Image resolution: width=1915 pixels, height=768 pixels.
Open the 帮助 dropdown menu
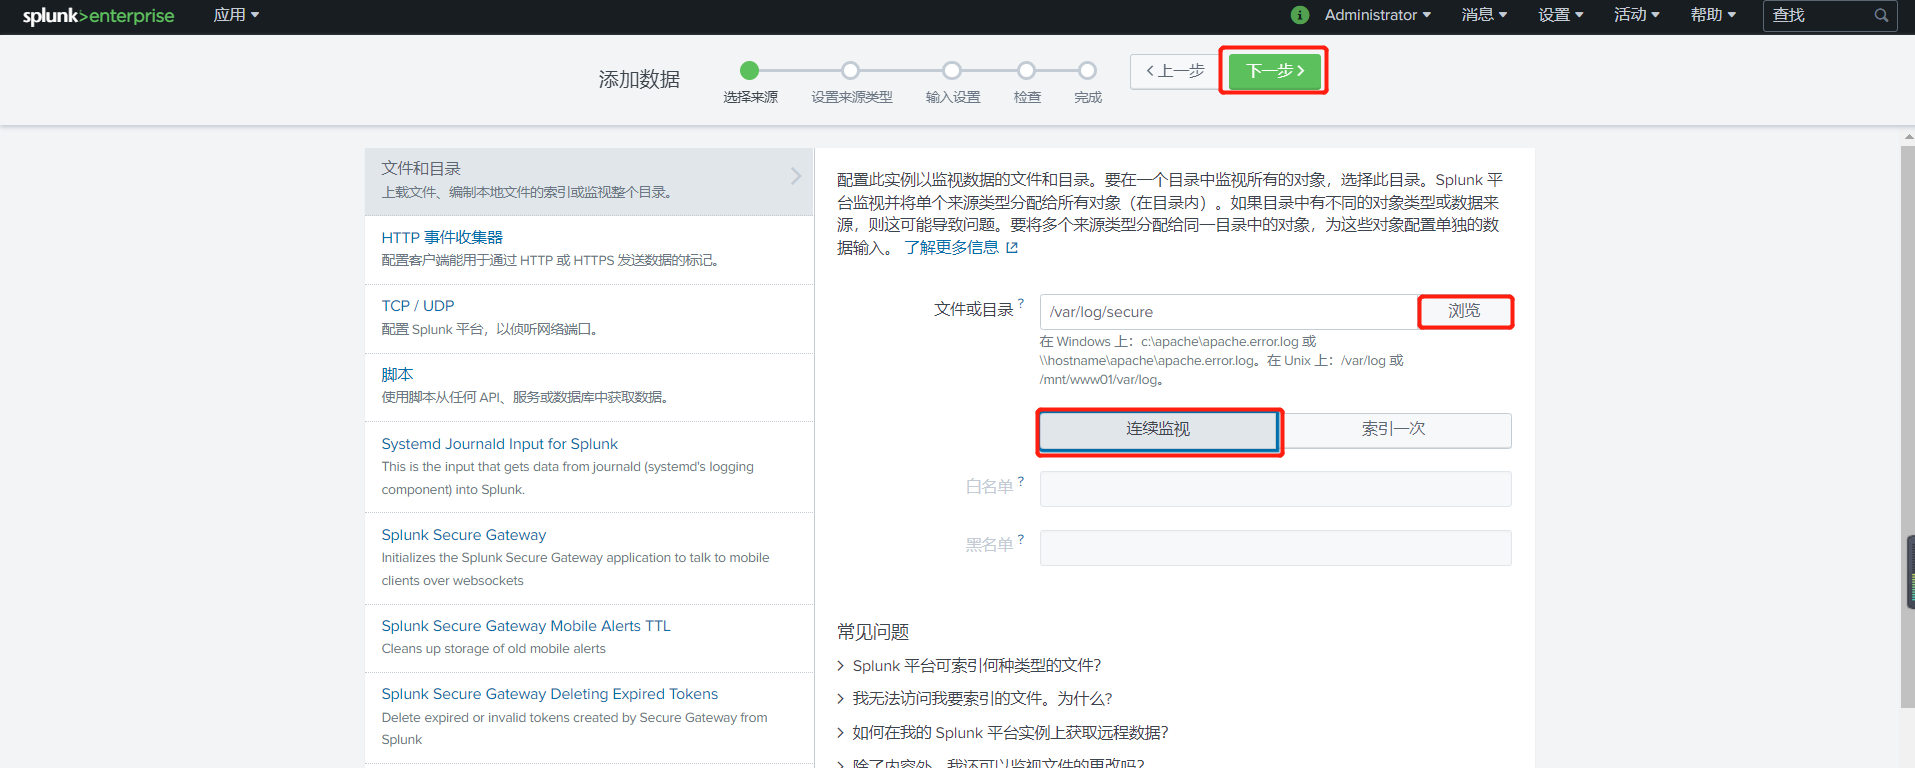tap(1714, 15)
